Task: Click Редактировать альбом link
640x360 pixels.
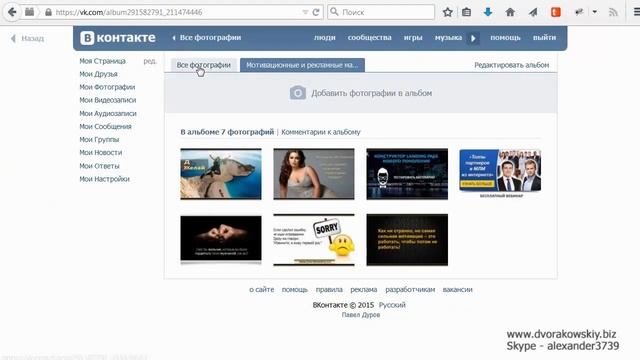Action: (x=511, y=65)
